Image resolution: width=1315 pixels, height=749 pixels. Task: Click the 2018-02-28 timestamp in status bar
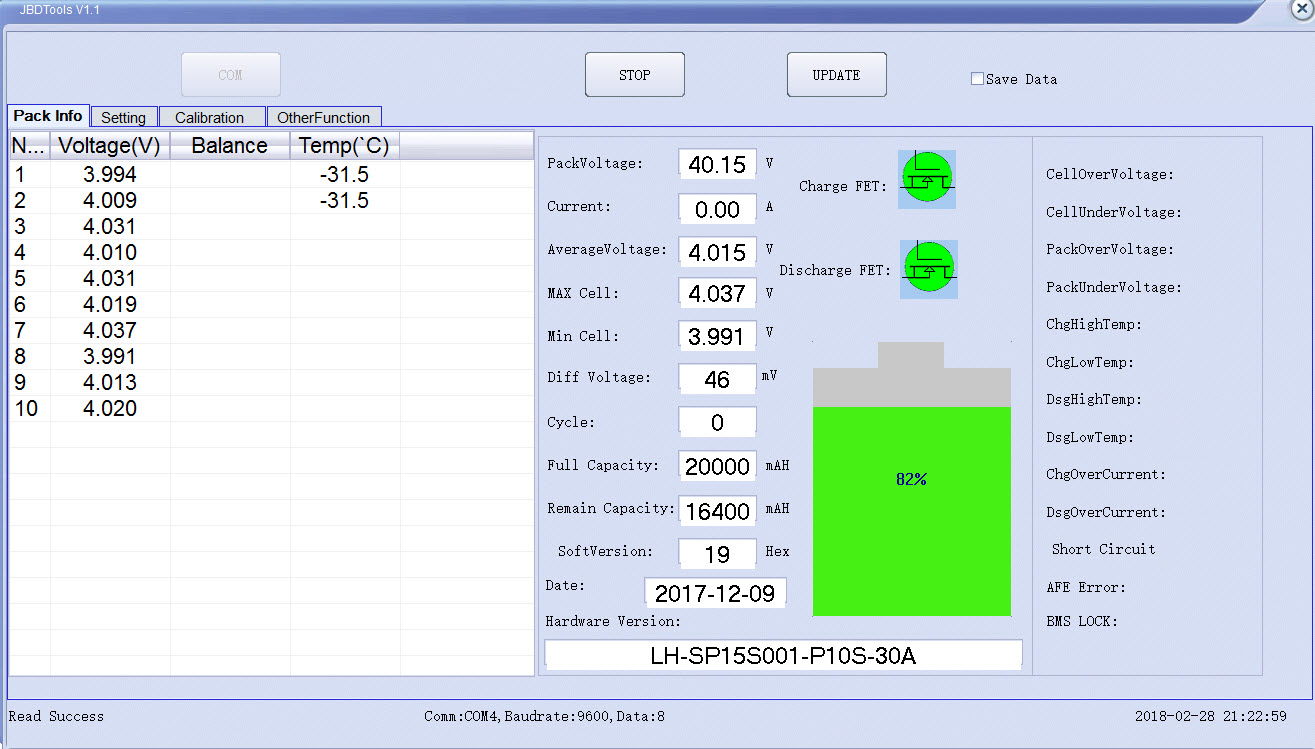coord(1210,716)
